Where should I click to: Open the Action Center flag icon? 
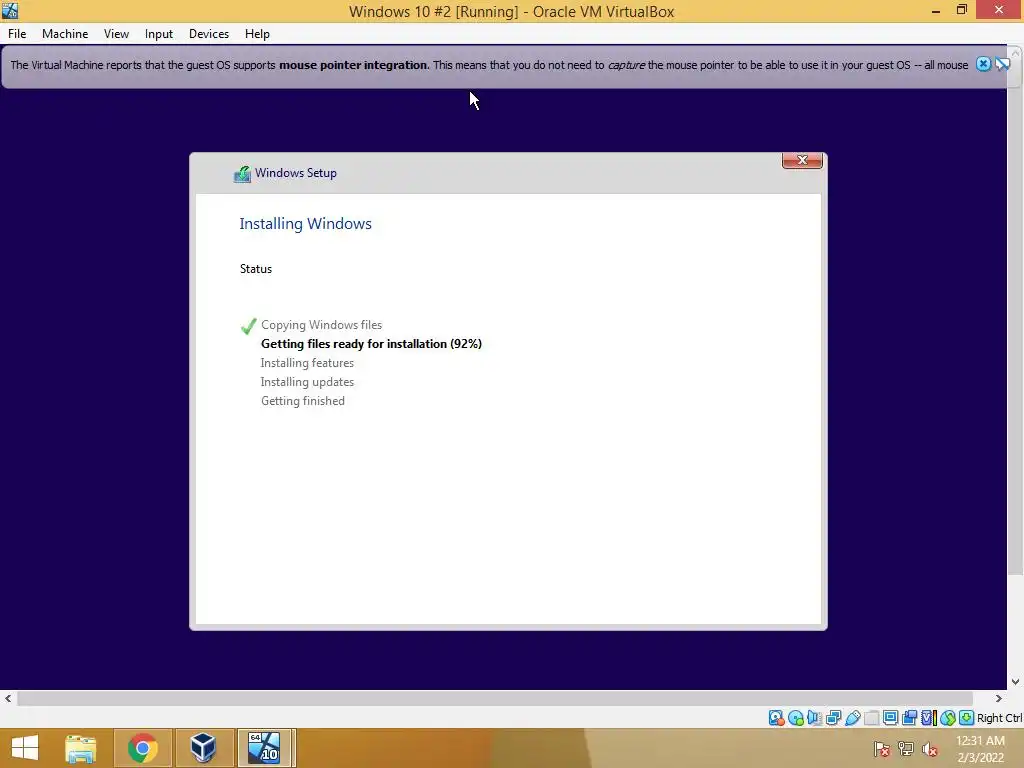[x=882, y=749]
